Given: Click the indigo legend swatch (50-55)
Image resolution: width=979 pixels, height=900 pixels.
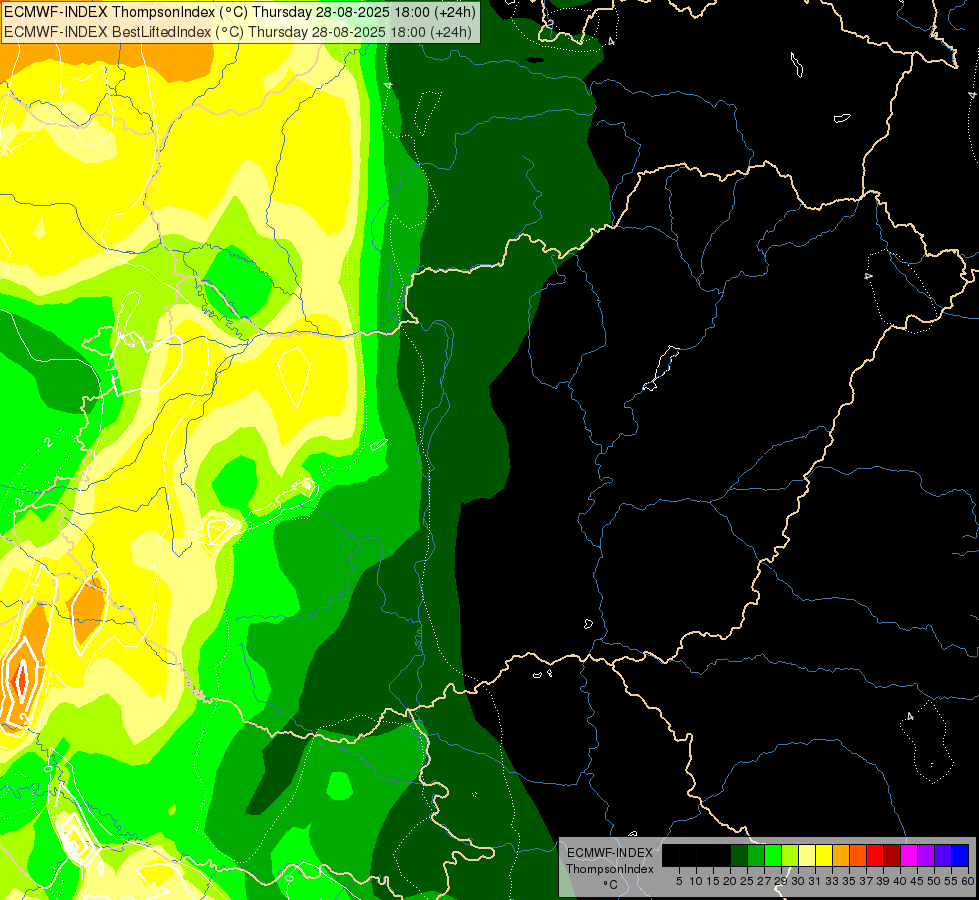Looking at the screenshot, I should (x=943, y=855).
